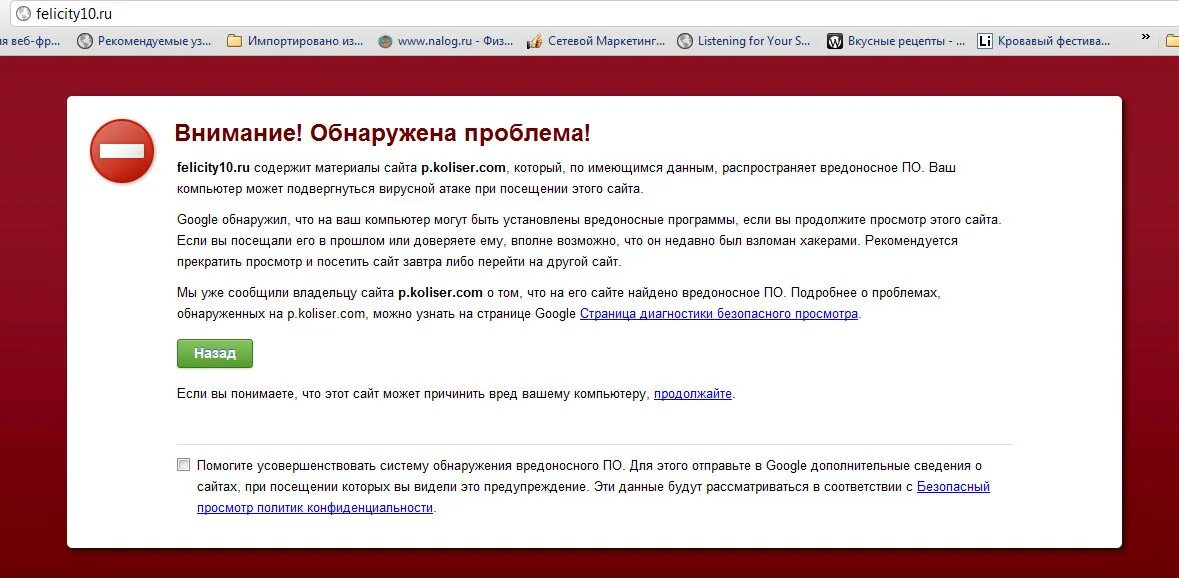1179x578 pixels.
Task: Click the globe site icon in address bar
Action: (x=23, y=14)
